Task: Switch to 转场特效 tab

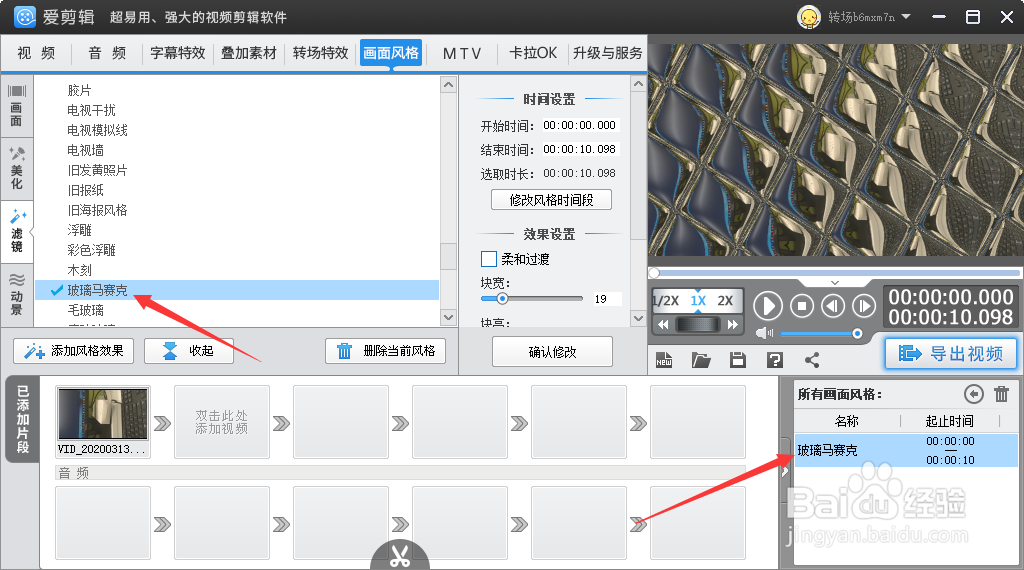Action: pyautogui.click(x=320, y=53)
